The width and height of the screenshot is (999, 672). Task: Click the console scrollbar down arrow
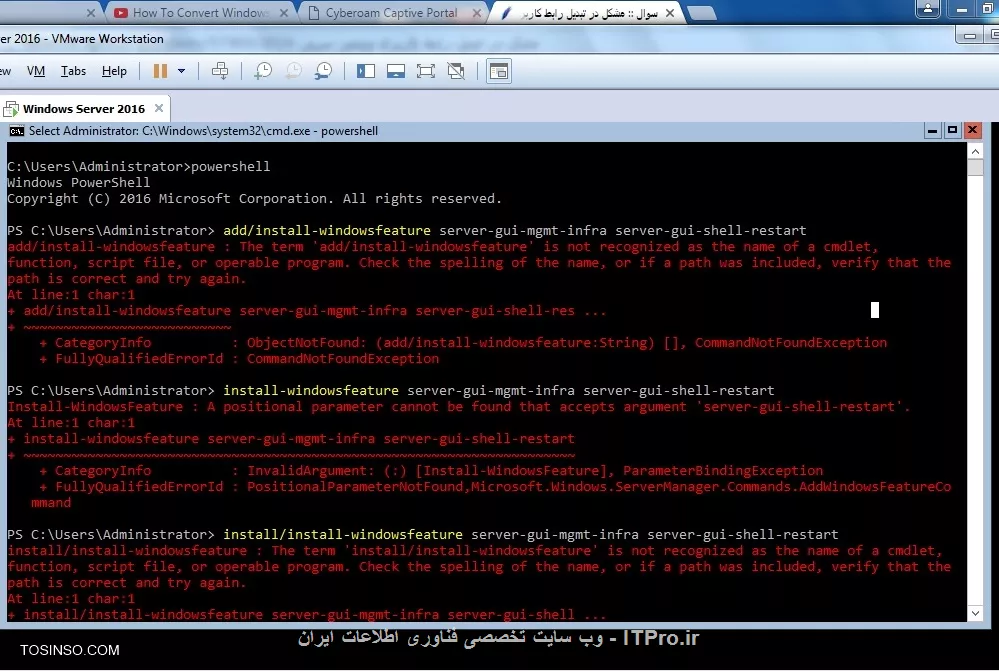click(975, 613)
